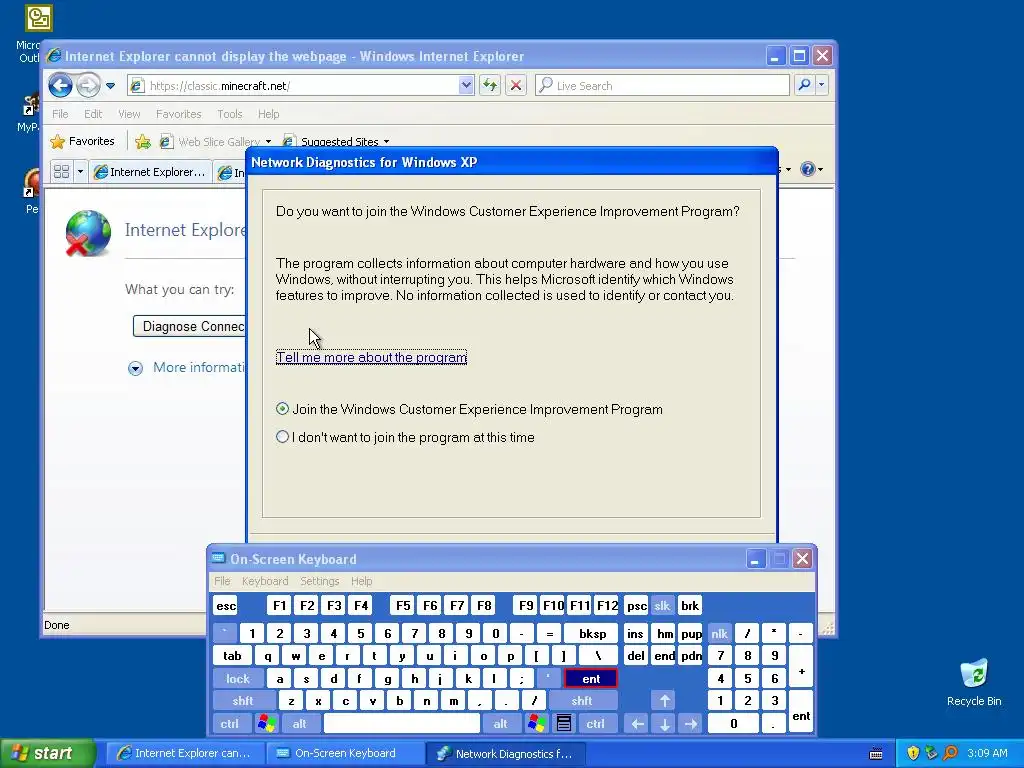
Task: Click the orange magnifier tray icon
Action: [x=950, y=753]
